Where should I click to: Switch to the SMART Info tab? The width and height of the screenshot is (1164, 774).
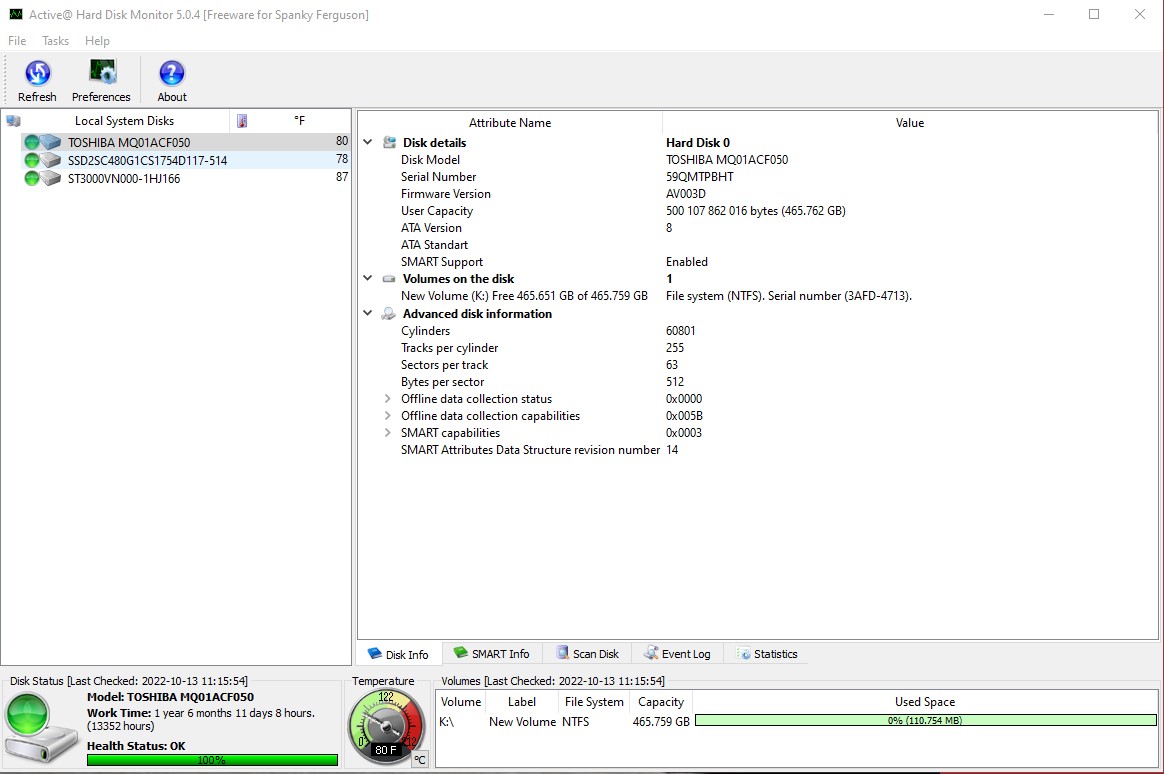pyautogui.click(x=491, y=654)
